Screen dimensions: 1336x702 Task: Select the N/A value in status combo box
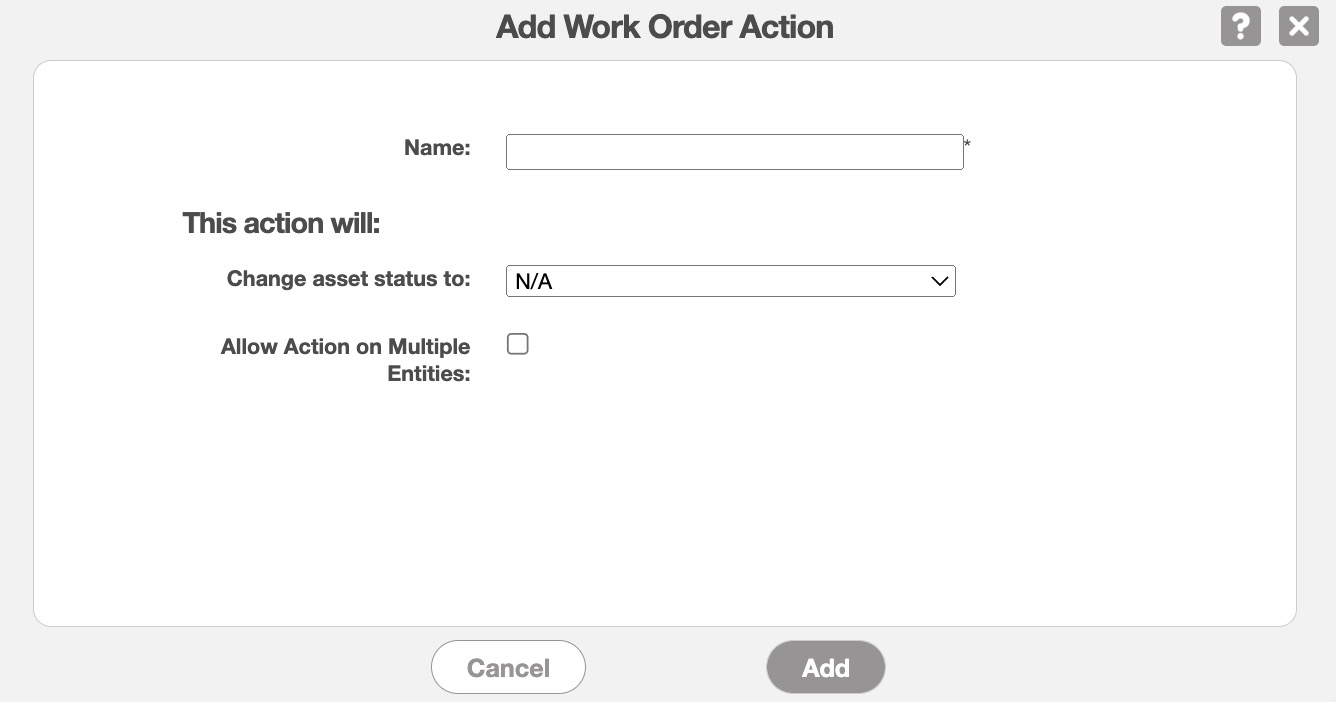point(534,282)
